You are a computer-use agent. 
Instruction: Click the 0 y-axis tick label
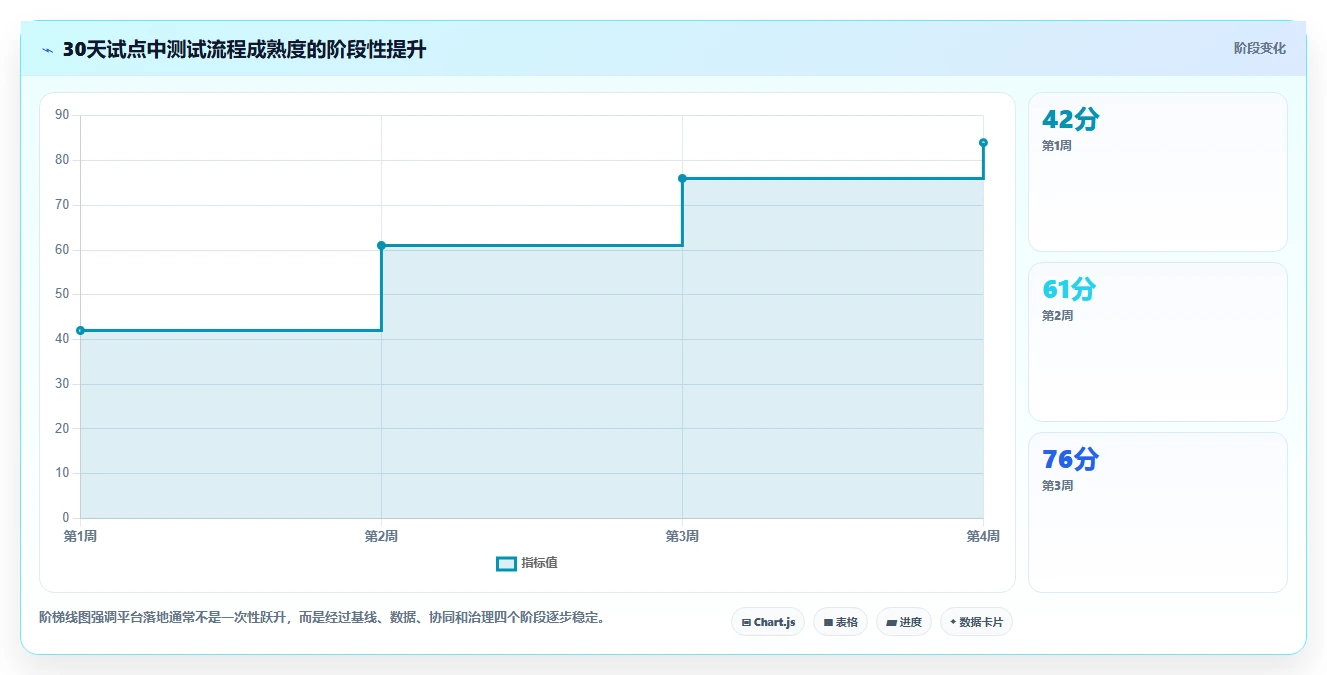point(66,518)
